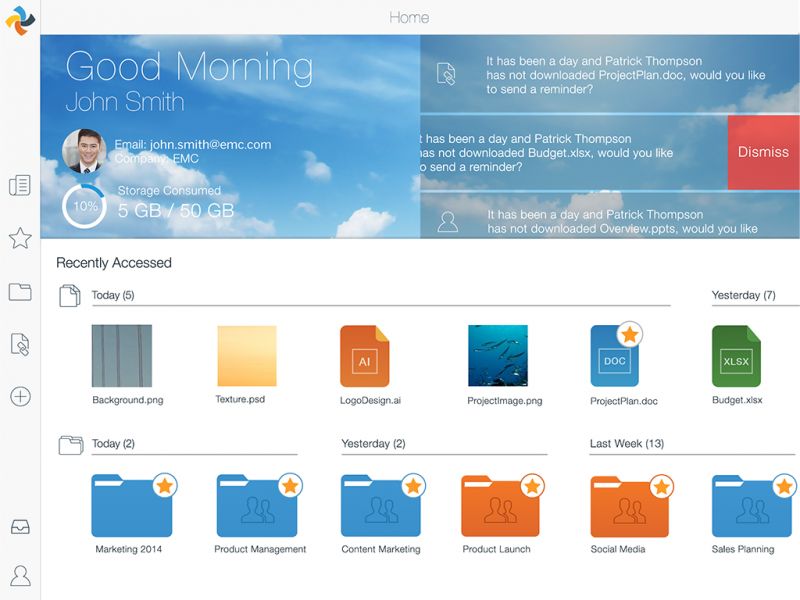Viewport: 800px width, 600px height.
Task: Open the Budget.xlsx reminder text
Action: 546,153
